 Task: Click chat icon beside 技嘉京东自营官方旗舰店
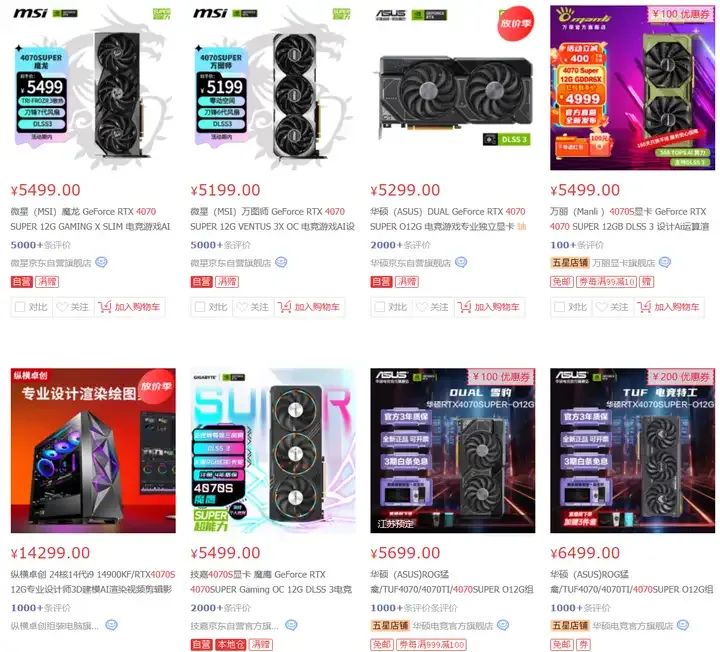(291, 625)
